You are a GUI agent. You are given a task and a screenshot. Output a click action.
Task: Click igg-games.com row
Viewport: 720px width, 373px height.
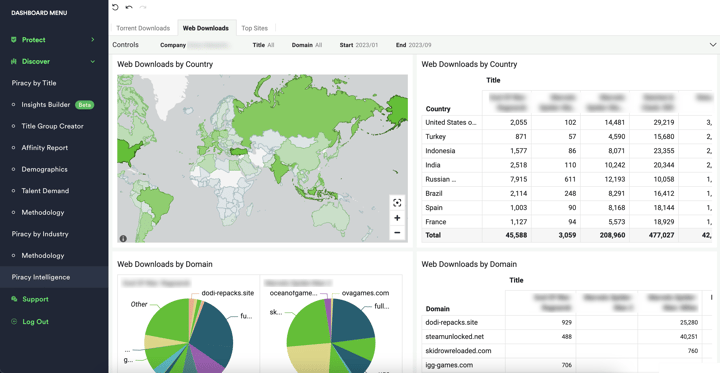pyautogui.click(x=449, y=365)
